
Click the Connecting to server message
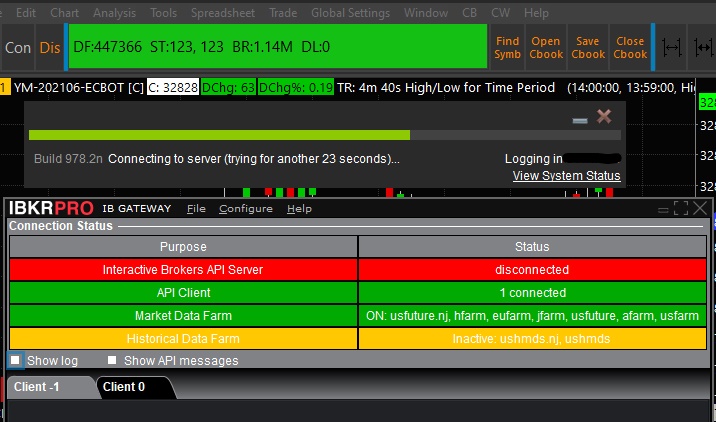tap(254, 159)
